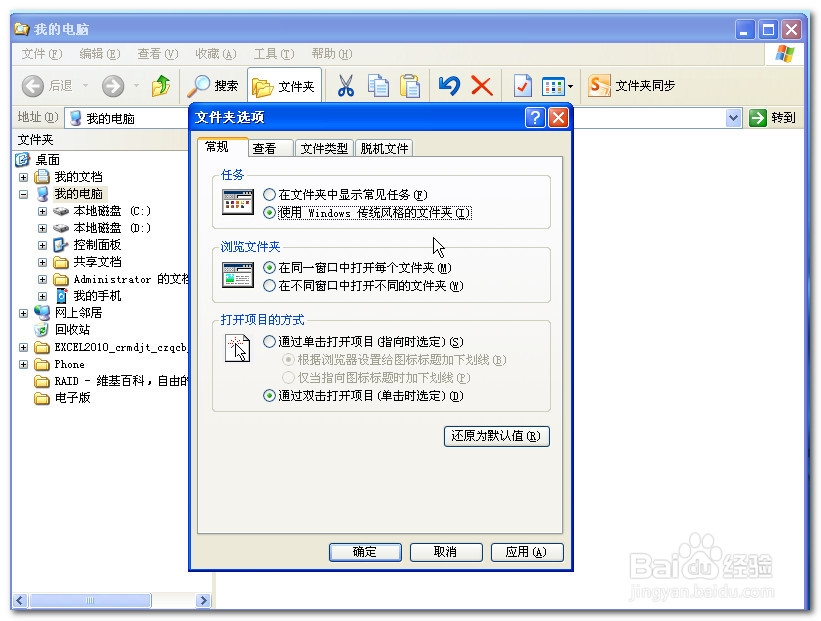Expand 本地磁盘 (C:) in the folder tree
This screenshot has width=821, height=621.
(x=41, y=211)
